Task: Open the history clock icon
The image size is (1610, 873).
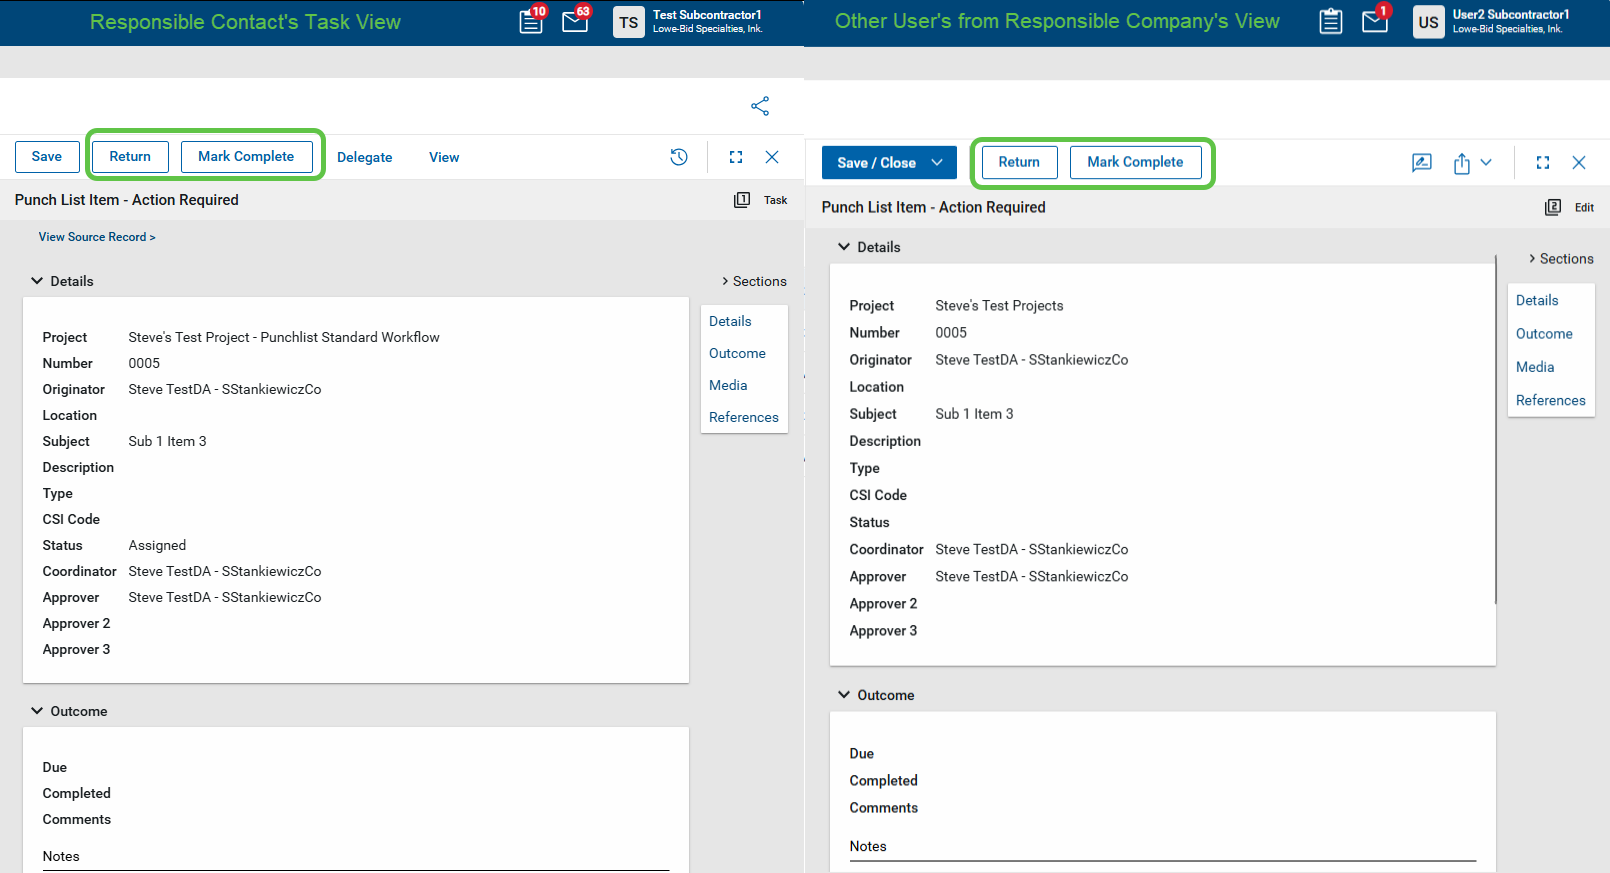Action: 679,157
